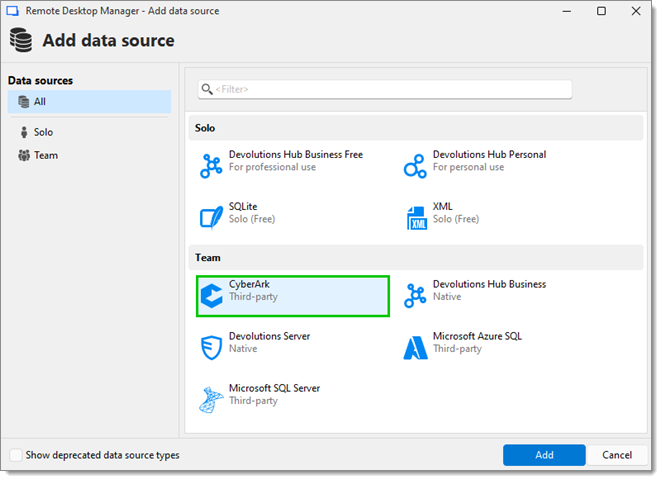Click the Microsoft Azure SQL icon
The image size is (662, 481).
pos(415,348)
